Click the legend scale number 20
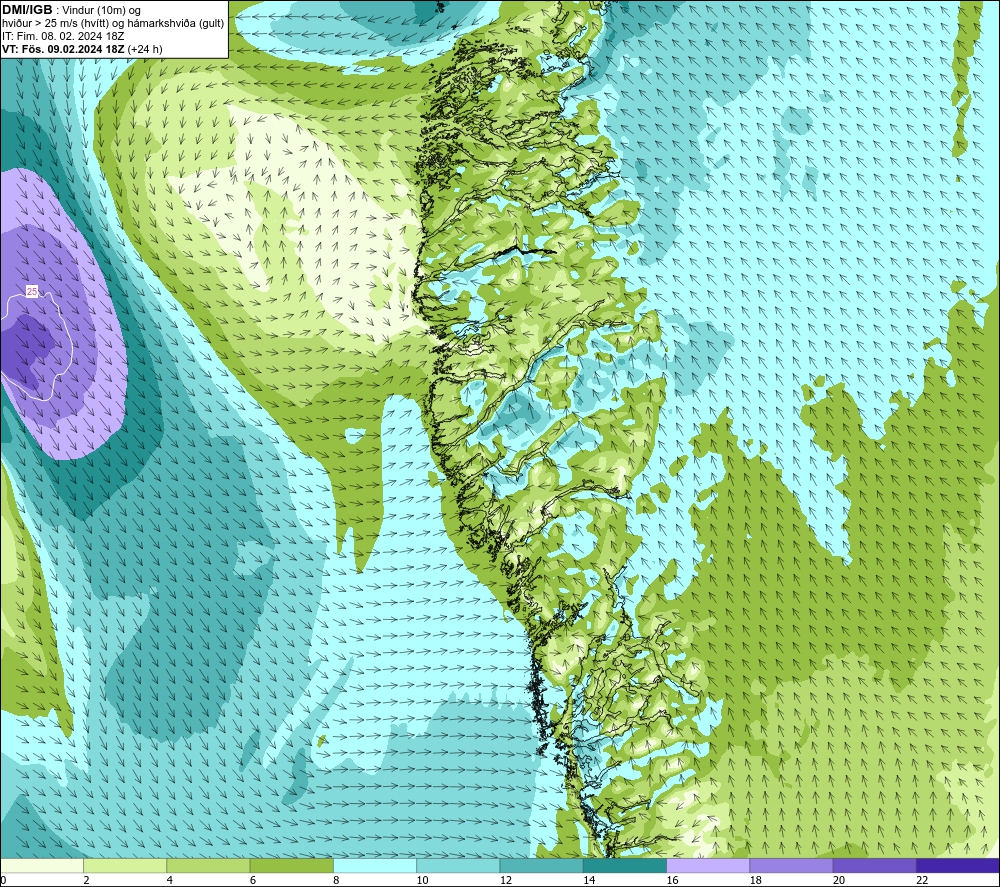This screenshot has height=887, width=1000. pos(839,880)
